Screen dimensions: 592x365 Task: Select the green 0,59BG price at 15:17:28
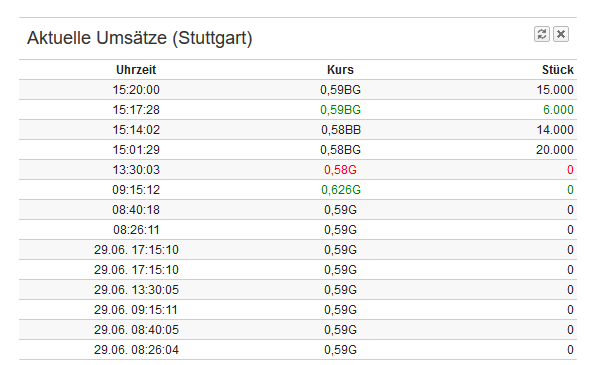click(x=340, y=110)
